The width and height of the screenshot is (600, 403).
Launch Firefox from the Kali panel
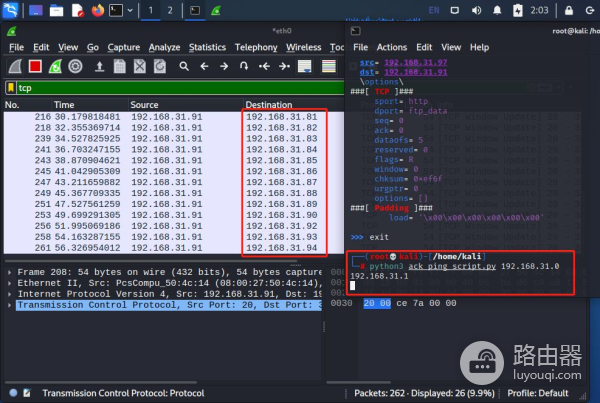97,11
